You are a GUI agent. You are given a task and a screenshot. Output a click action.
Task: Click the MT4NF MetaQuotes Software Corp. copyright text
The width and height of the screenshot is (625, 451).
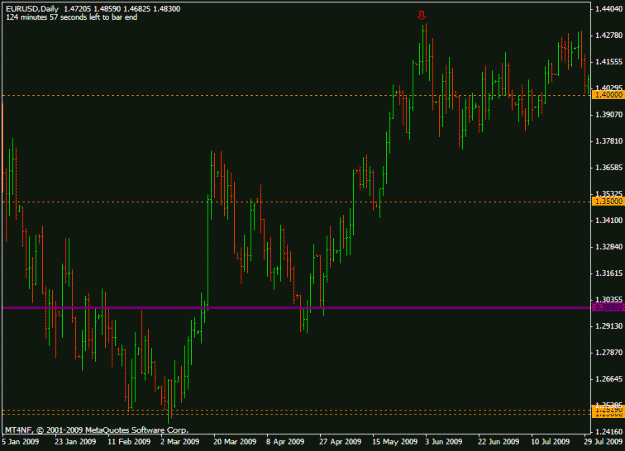(96, 430)
